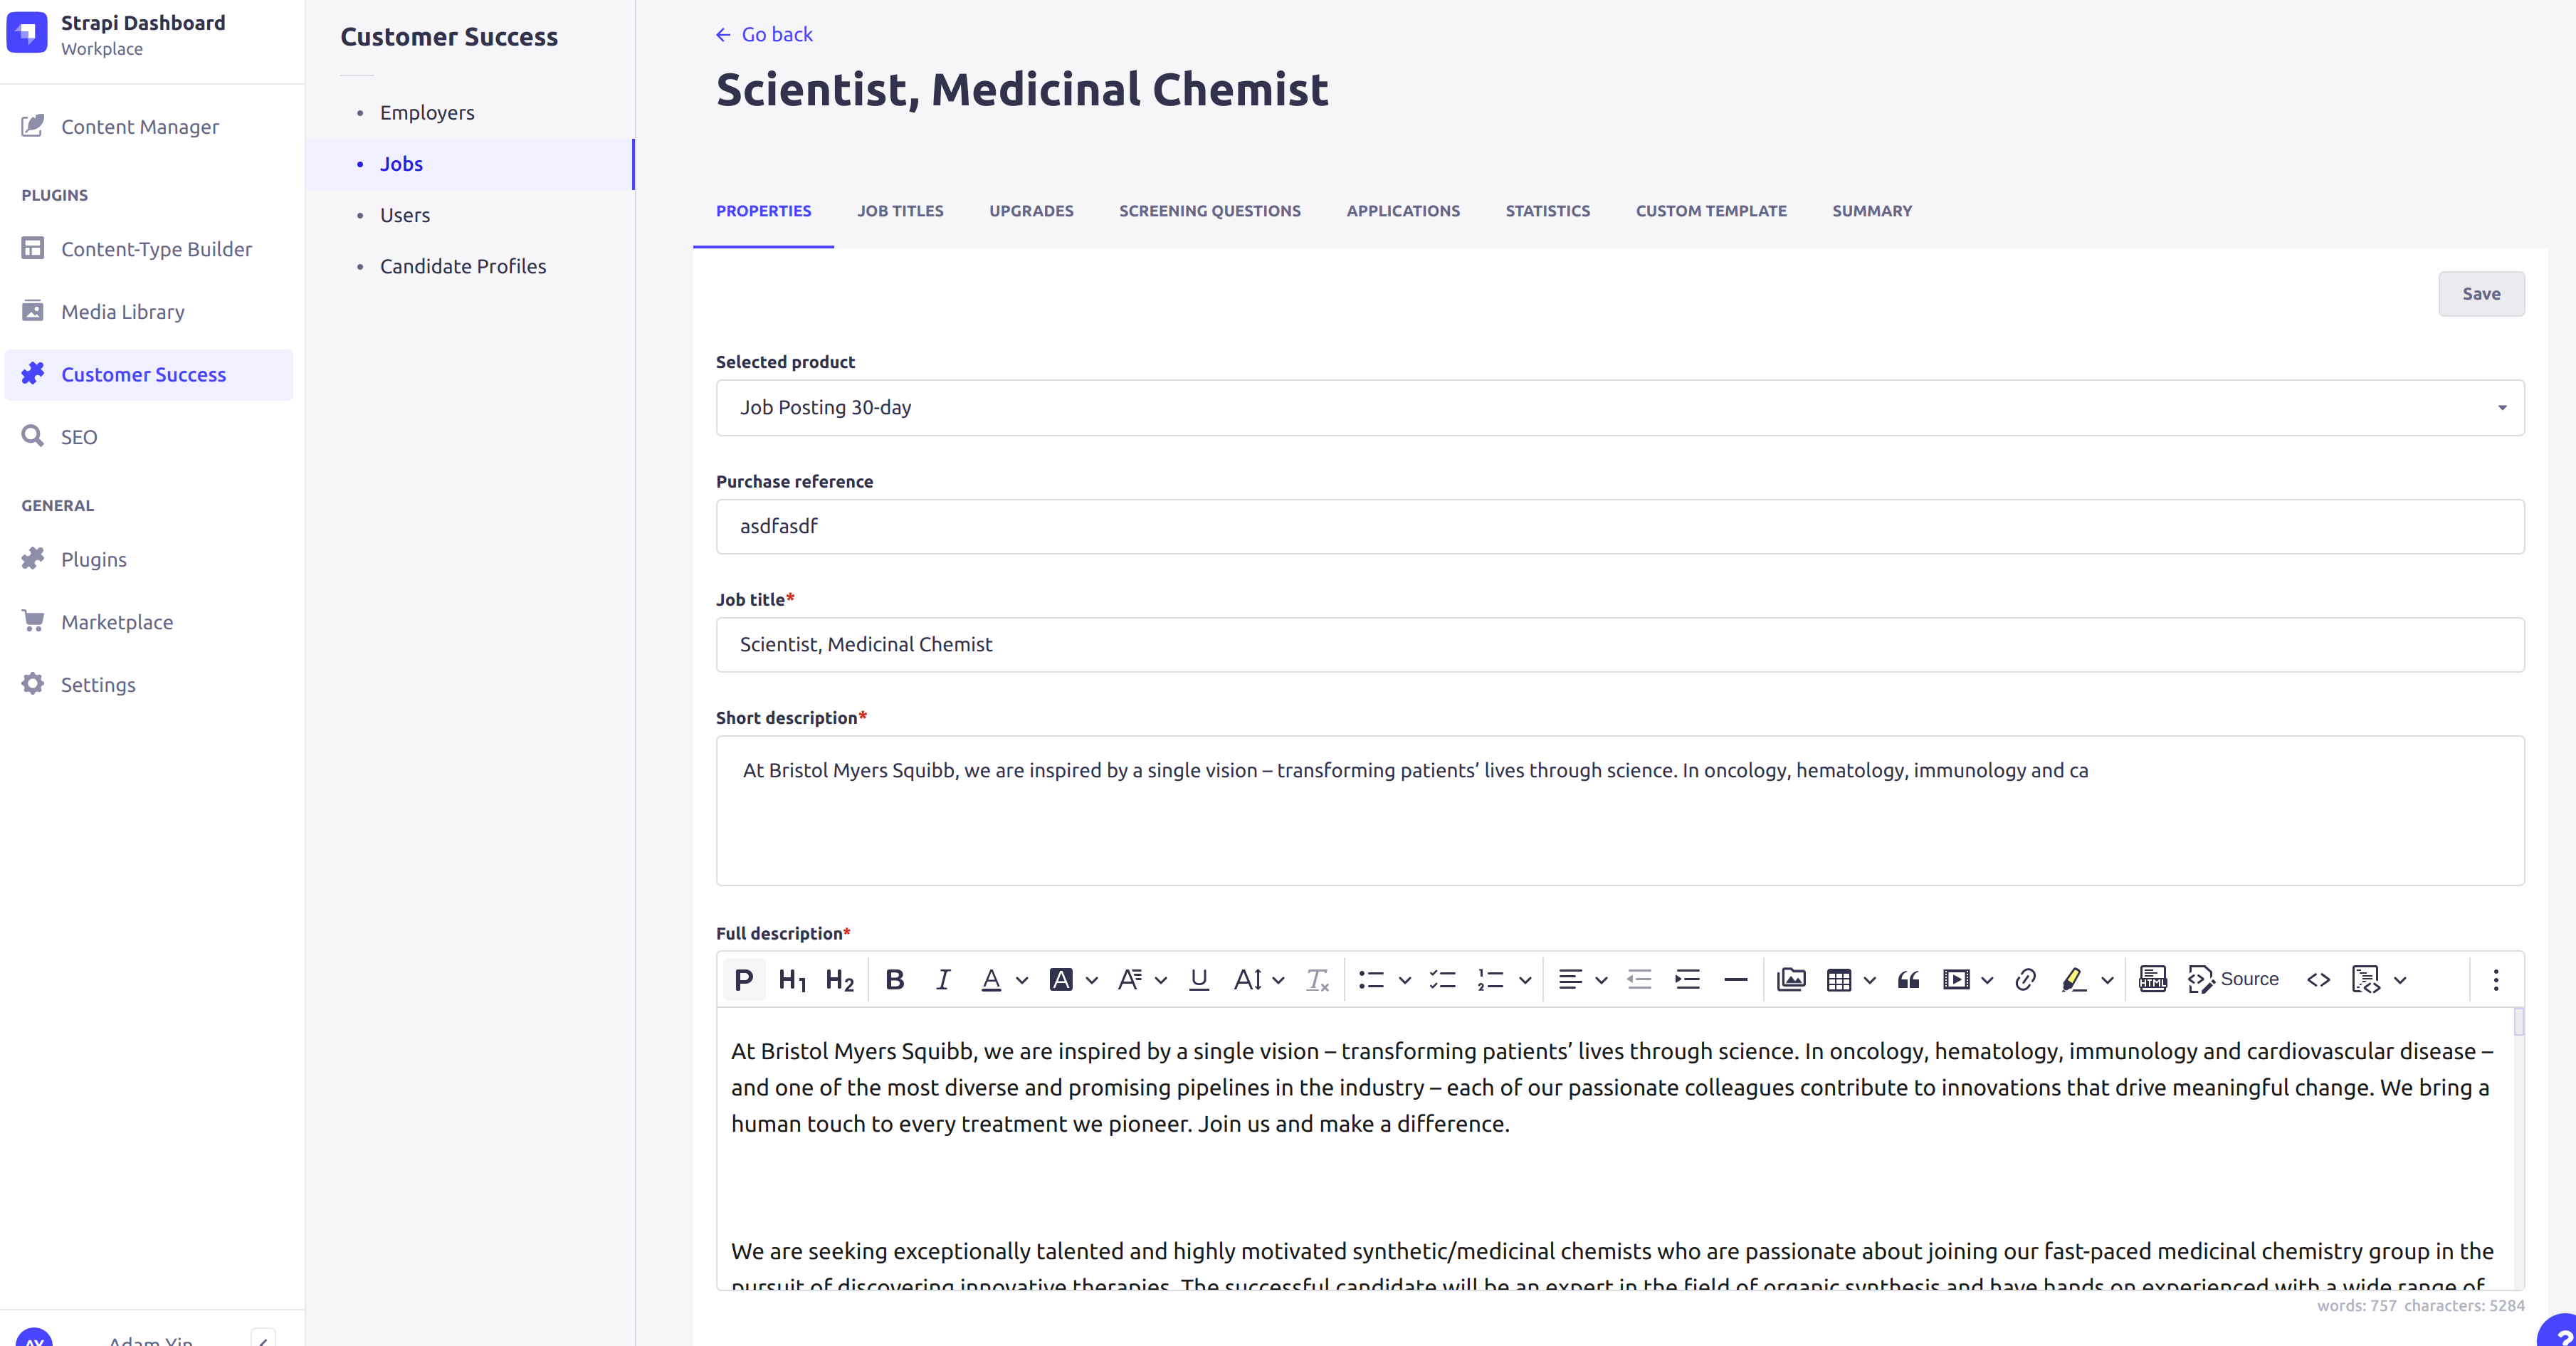Edit the Purchase reference field
The height and width of the screenshot is (1346, 2576).
click(1616, 526)
